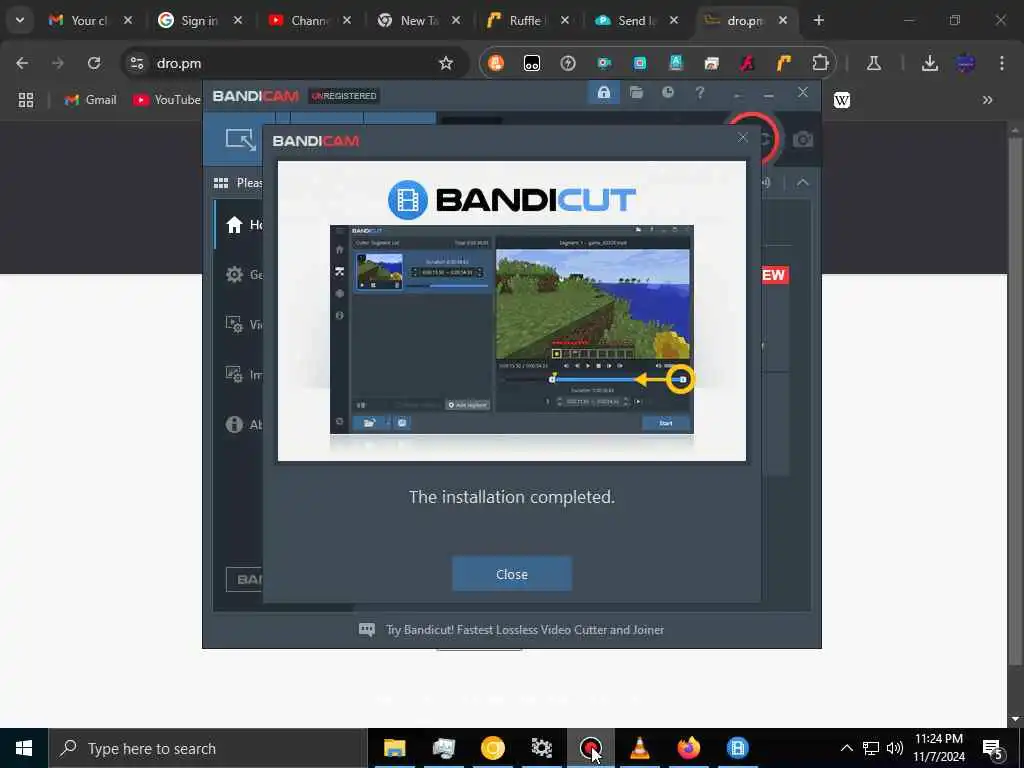Click the red Flash extension icon
The width and height of the screenshot is (1024, 768).
[x=748, y=63]
